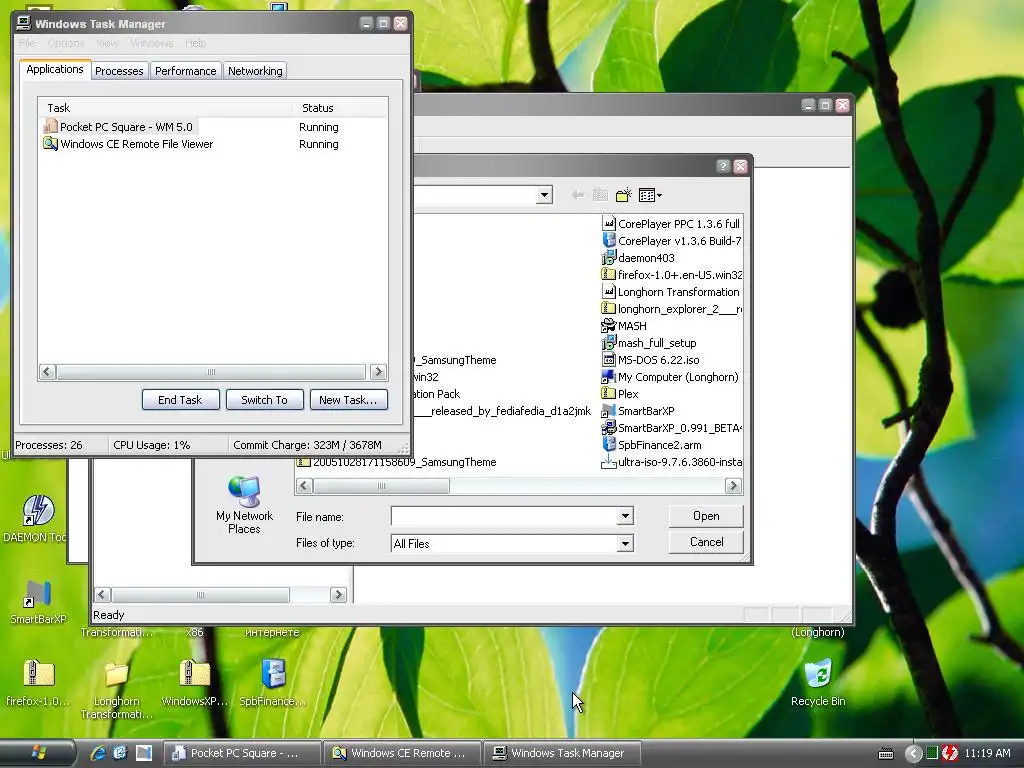Click the file list horizontal scrollbar thumb

tap(381, 485)
